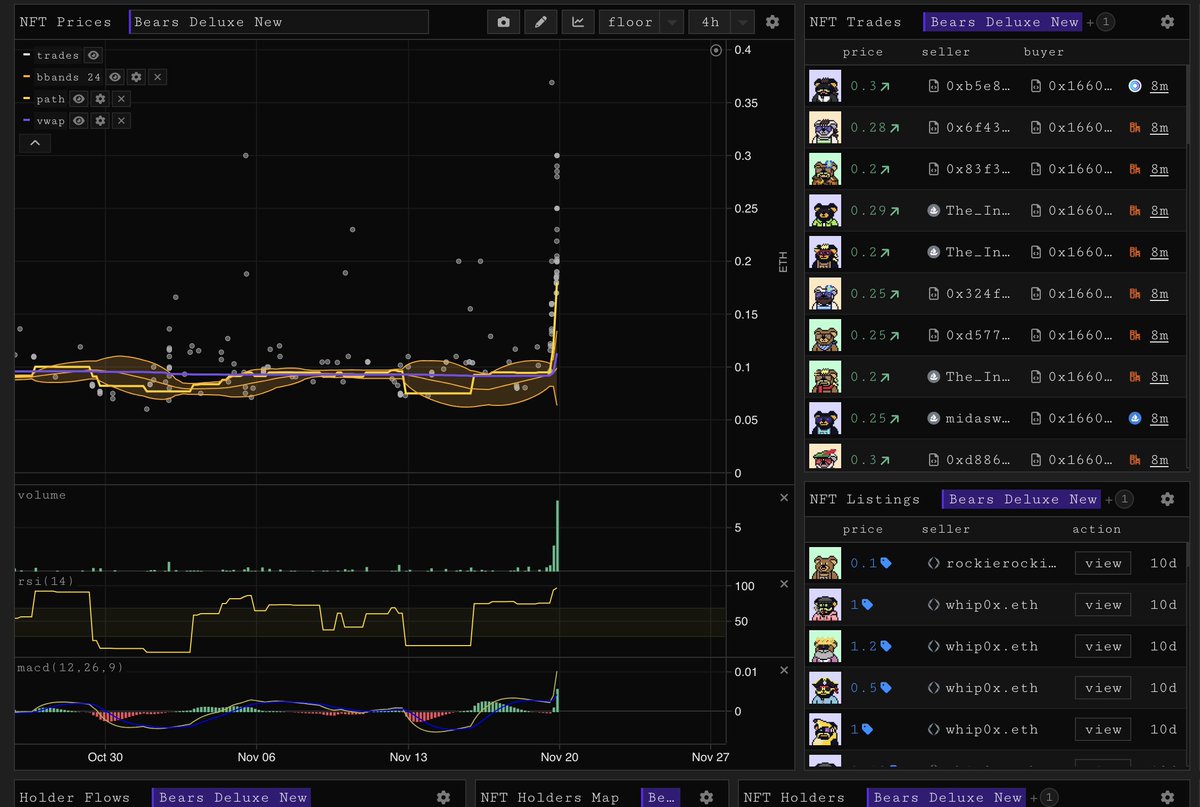Click view for rockierocki's 0.1 listing
Viewport: 1200px width, 807px height.
click(1102, 563)
